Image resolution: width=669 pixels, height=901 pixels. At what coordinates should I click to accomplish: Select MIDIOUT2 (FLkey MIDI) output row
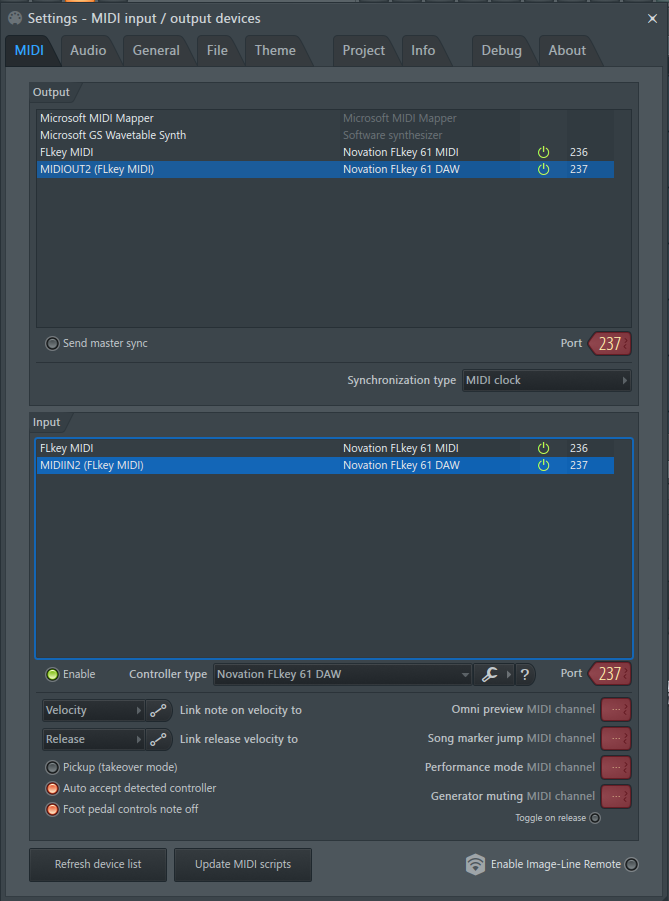point(325,169)
